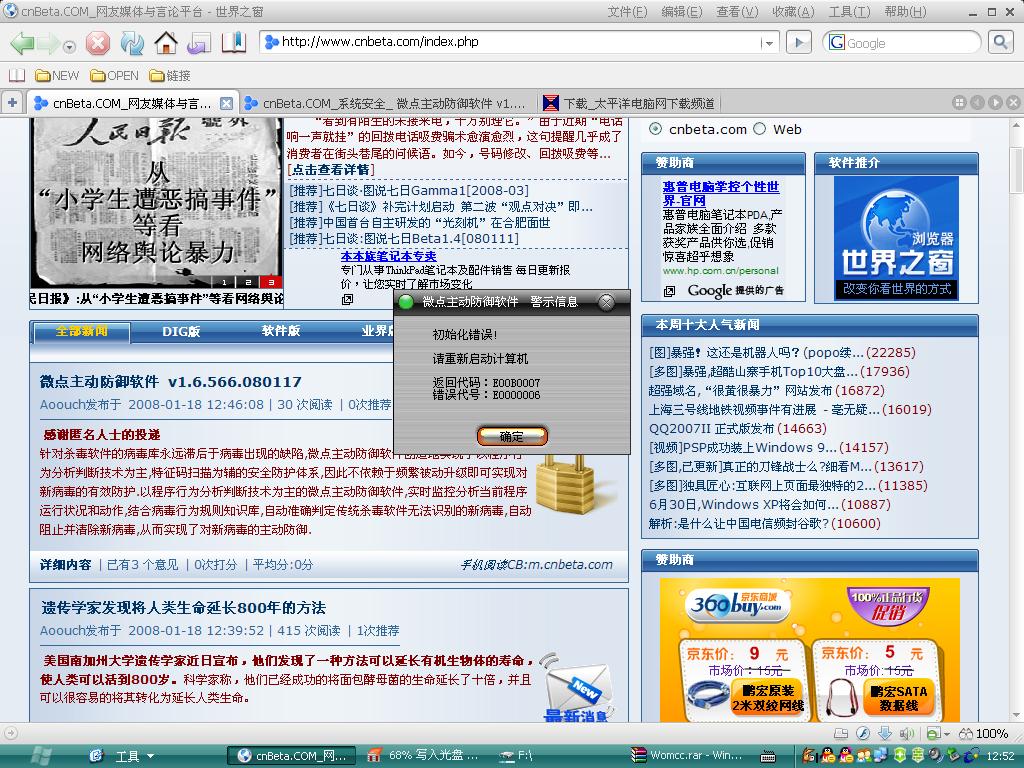The image size is (1024, 768).
Task: Toggle the status bar sound speaker icon
Action: coord(906,733)
